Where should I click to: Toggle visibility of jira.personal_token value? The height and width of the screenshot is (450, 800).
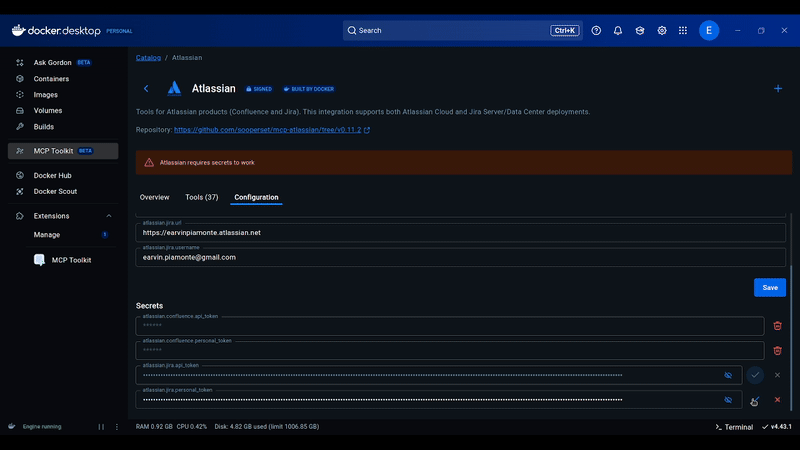point(728,400)
